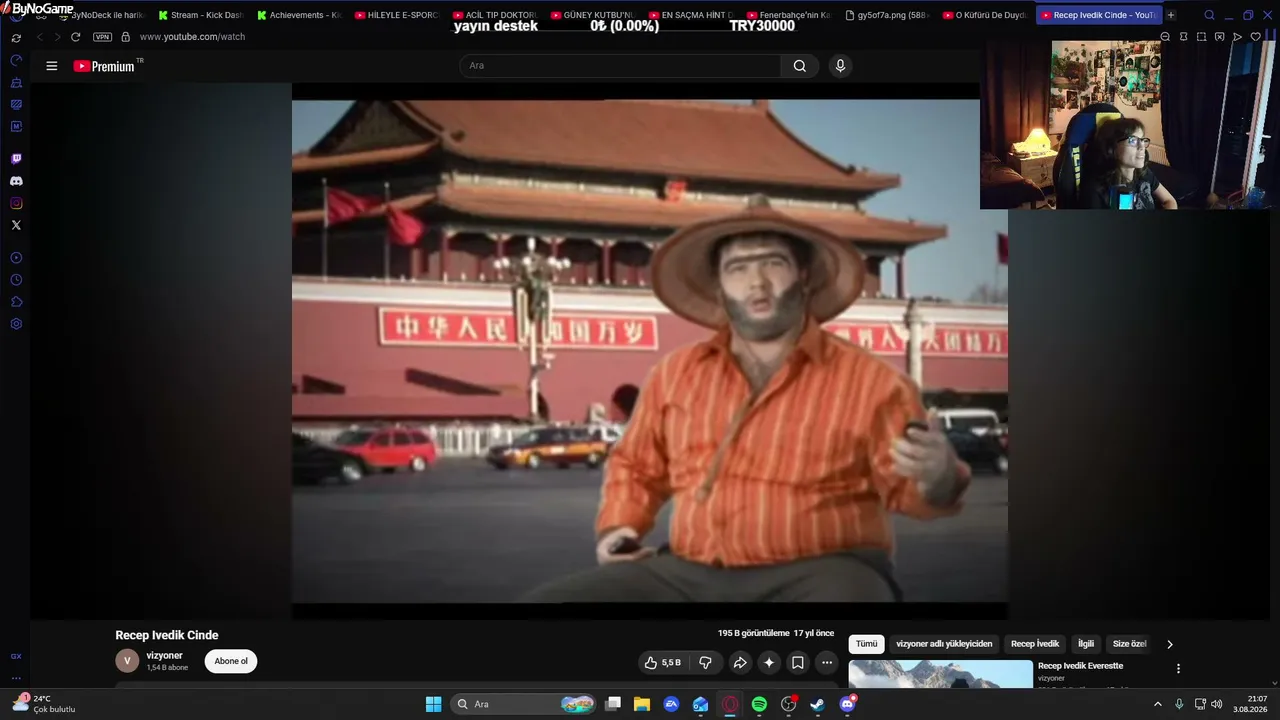Click the address bar URL
This screenshot has height=720, width=1280.
tap(192, 37)
